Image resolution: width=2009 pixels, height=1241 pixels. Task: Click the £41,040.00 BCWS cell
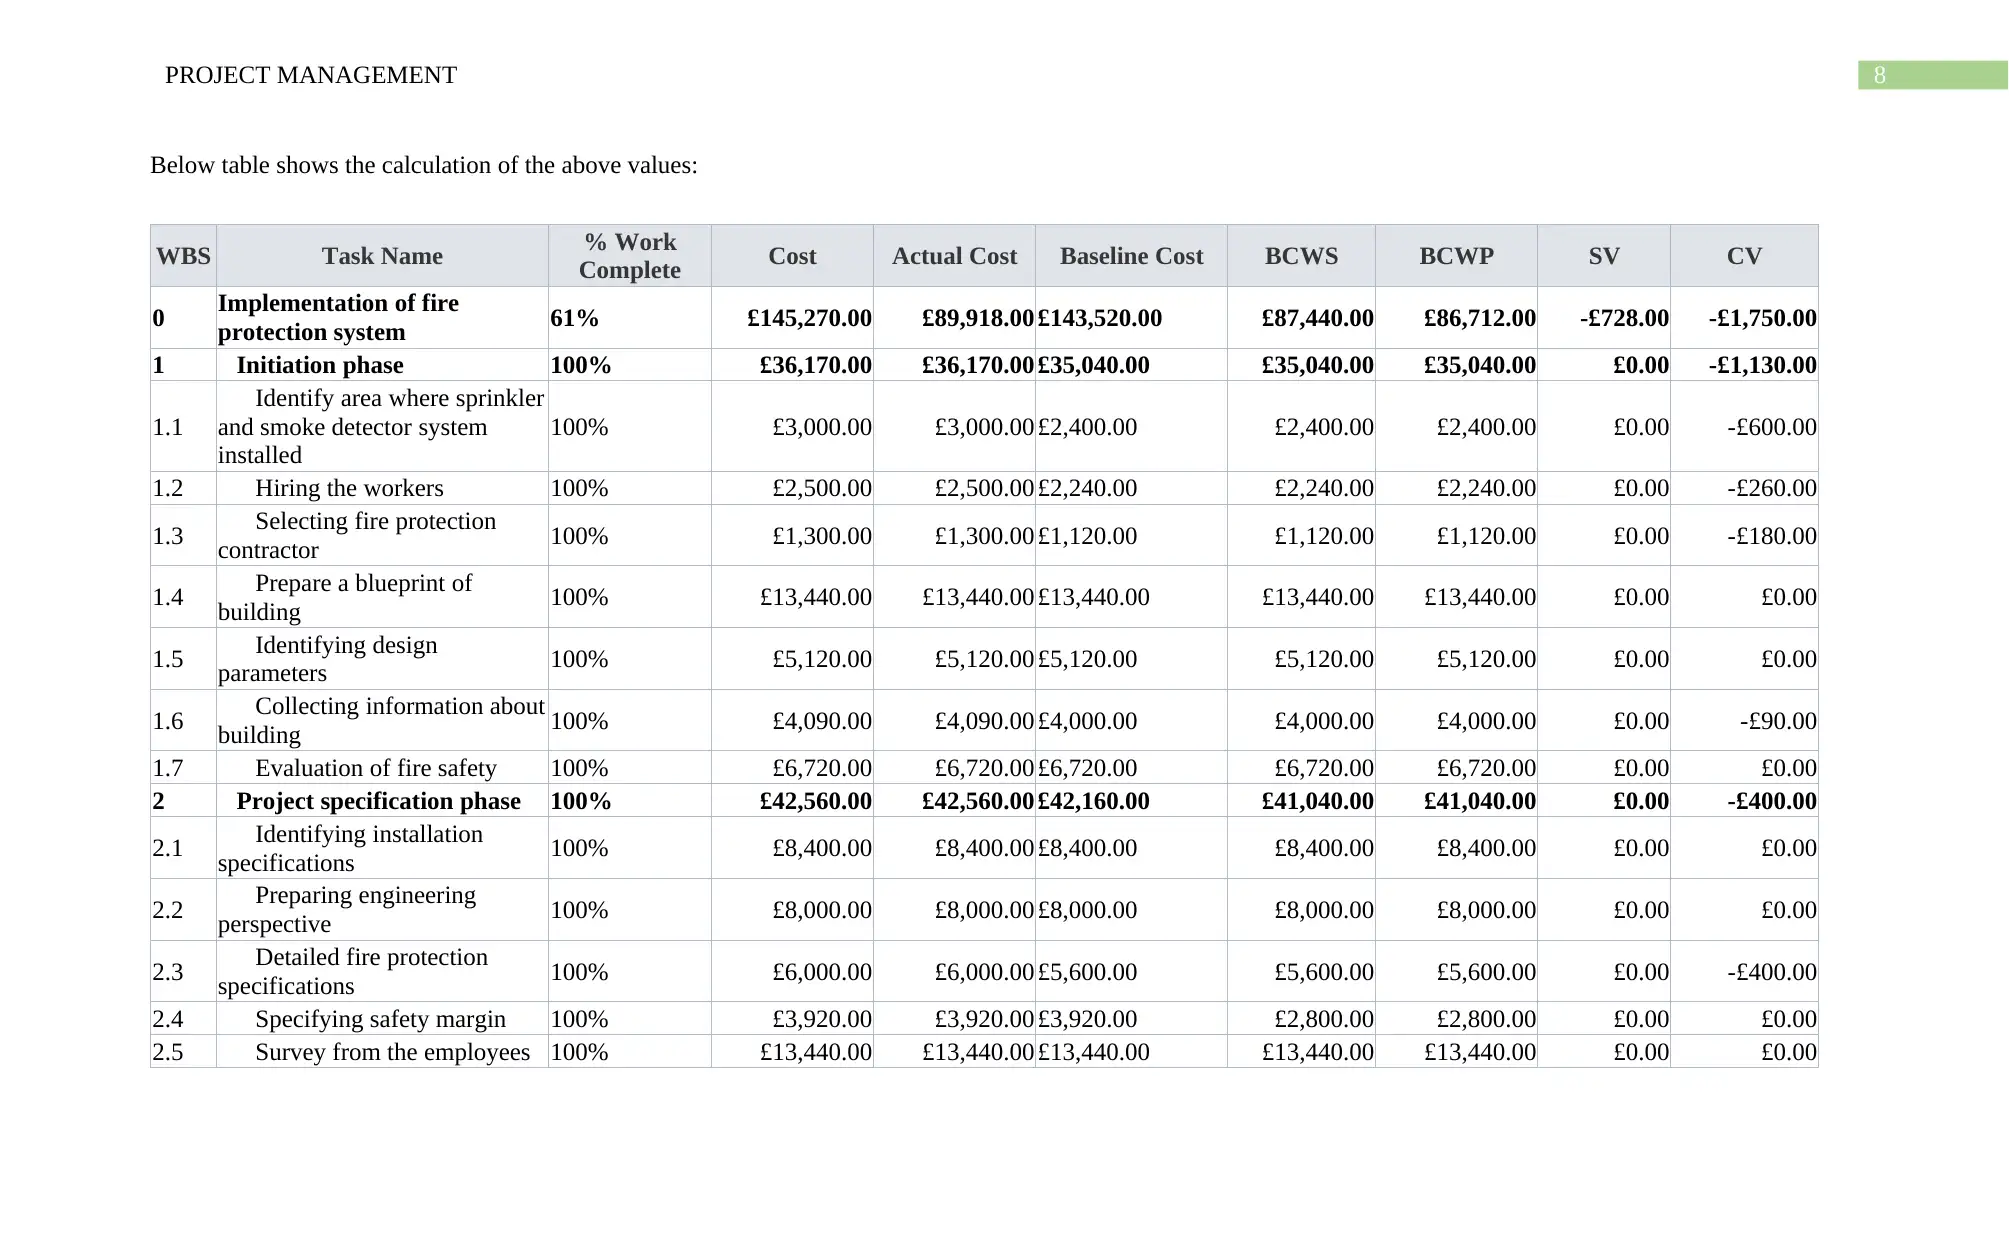[x=1301, y=801]
